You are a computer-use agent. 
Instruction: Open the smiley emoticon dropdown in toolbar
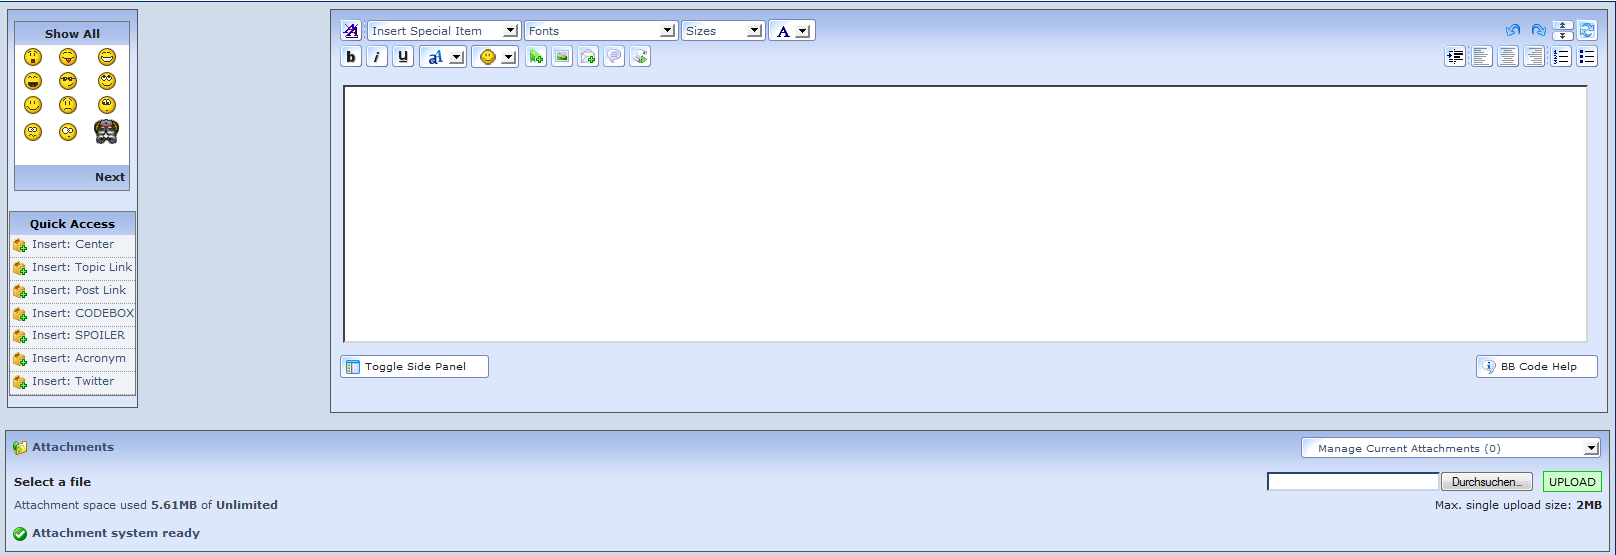point(495,57)
